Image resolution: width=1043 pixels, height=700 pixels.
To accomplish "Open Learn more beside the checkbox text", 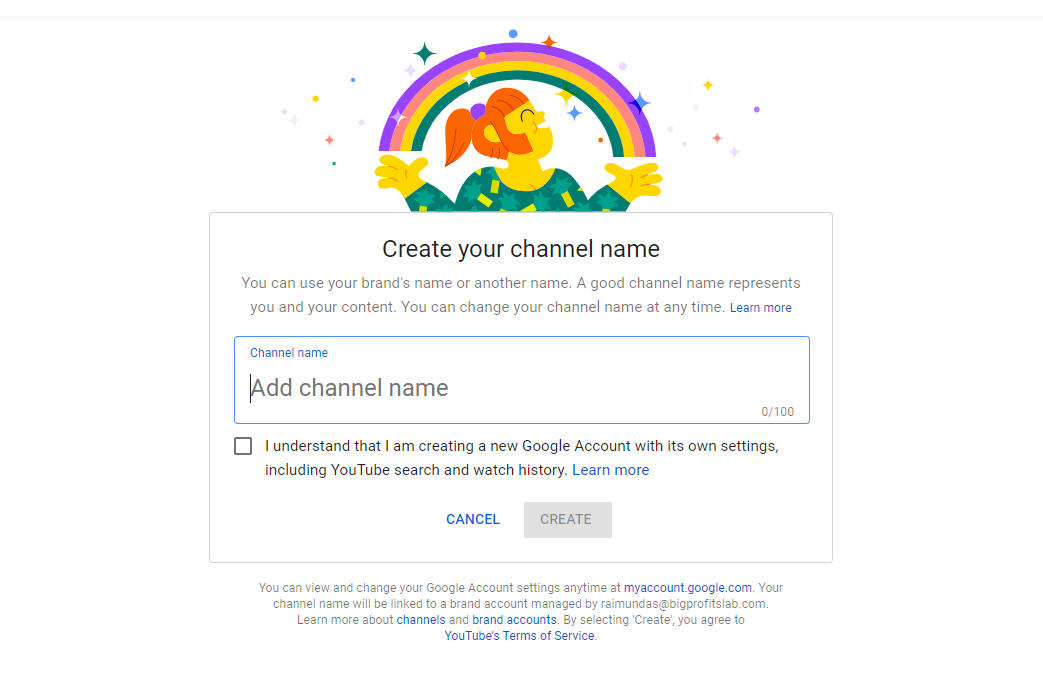I will tap(610, 470).
